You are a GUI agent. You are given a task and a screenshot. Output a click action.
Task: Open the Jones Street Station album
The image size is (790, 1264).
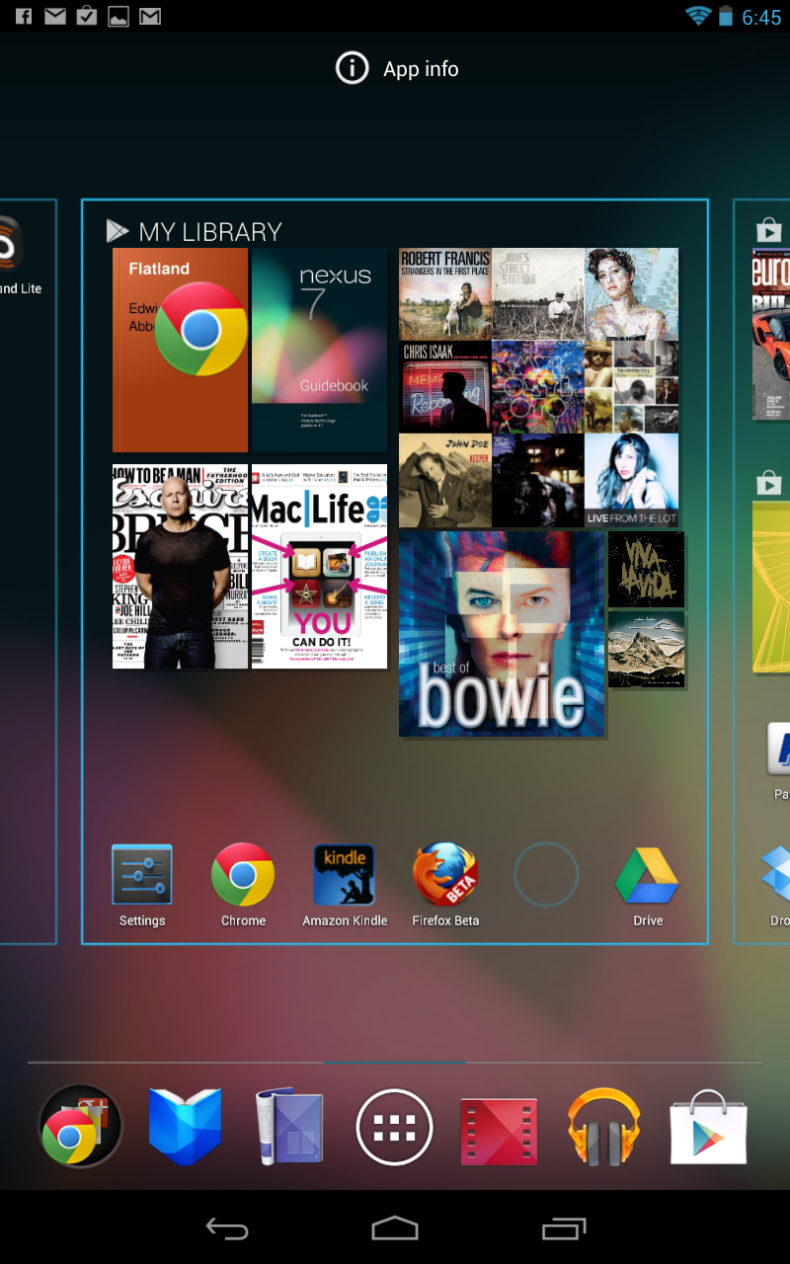click(x=538, y=294)
